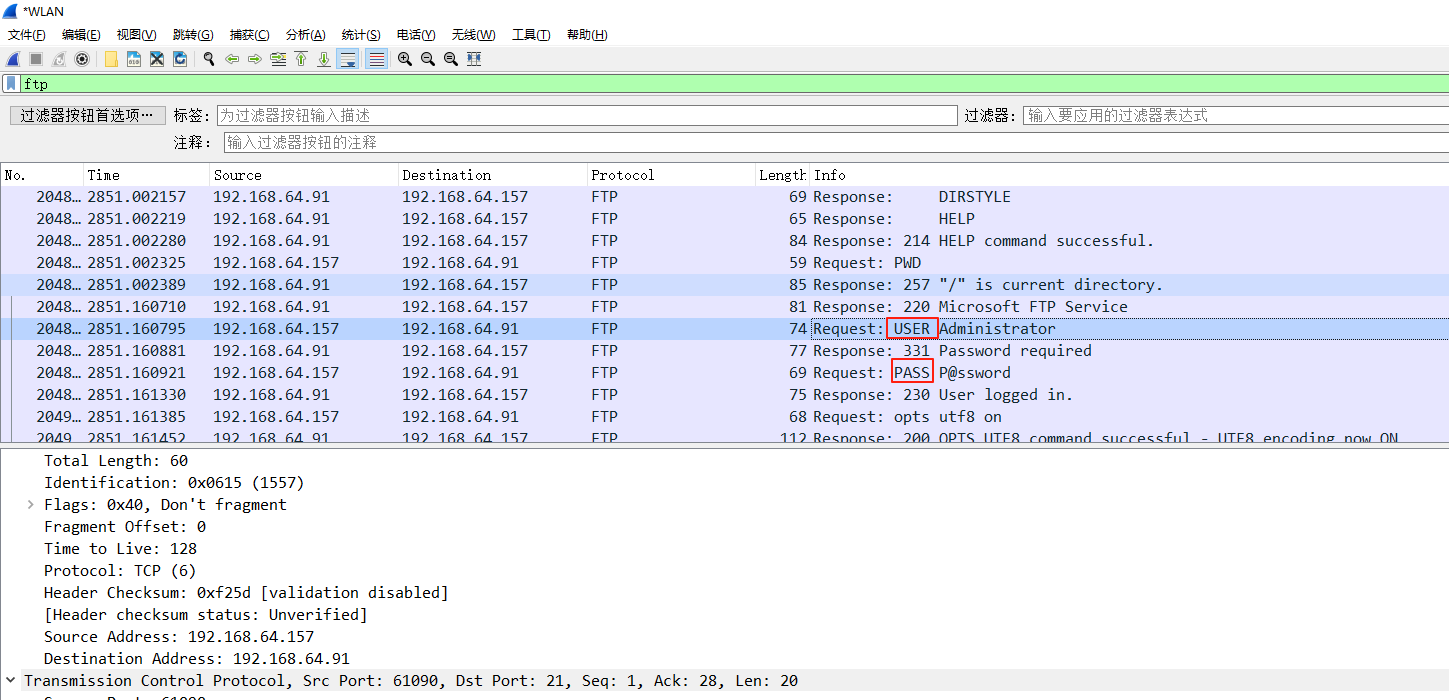
Task: Select the Response: 230 User logged in packet
Action: pyautogui.click(x=724, y=394)
